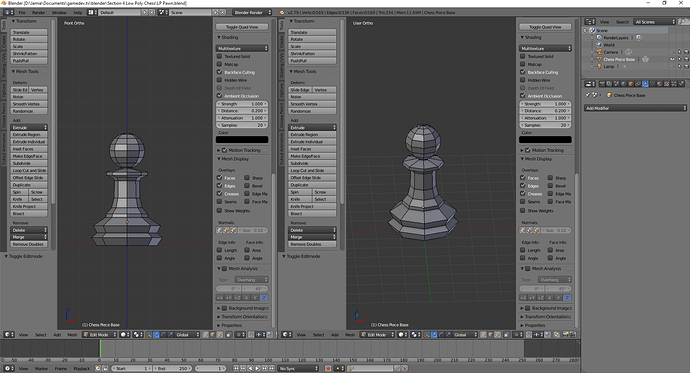Toggle Faces overlay in left Mesh Display
Image resolution: width=690 pixels, height=373 pixels.
pyautogui.click(x=220, y=178)
